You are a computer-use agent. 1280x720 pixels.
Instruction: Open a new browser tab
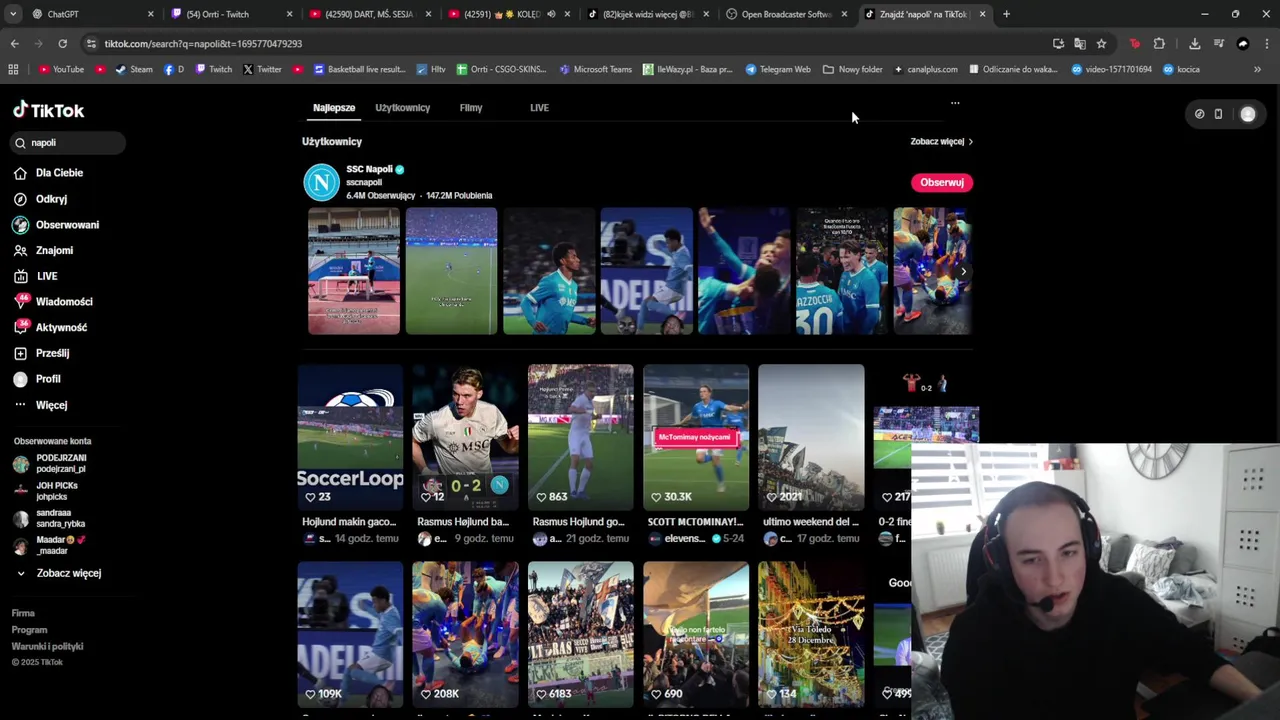(x=1006, y=14)
